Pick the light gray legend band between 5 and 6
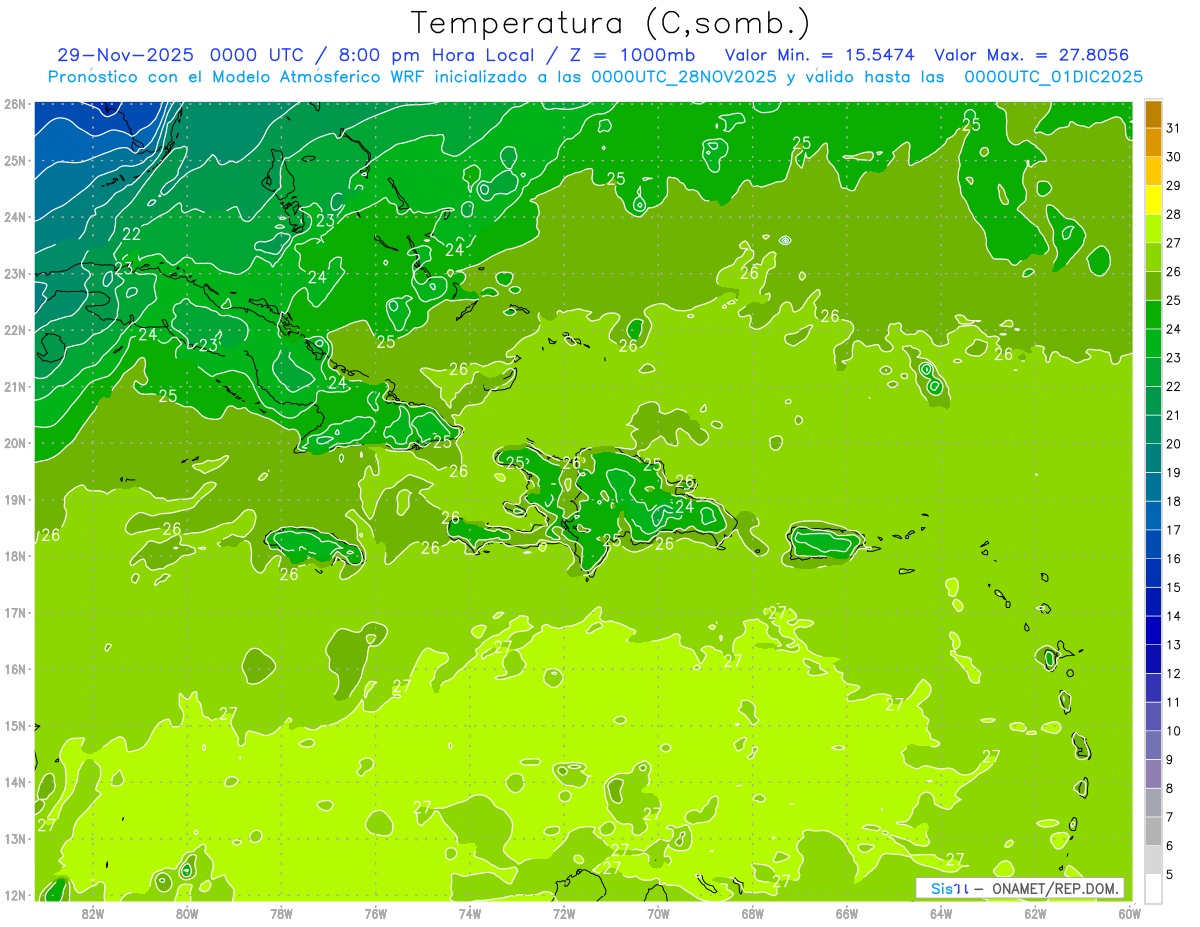 1153,860
